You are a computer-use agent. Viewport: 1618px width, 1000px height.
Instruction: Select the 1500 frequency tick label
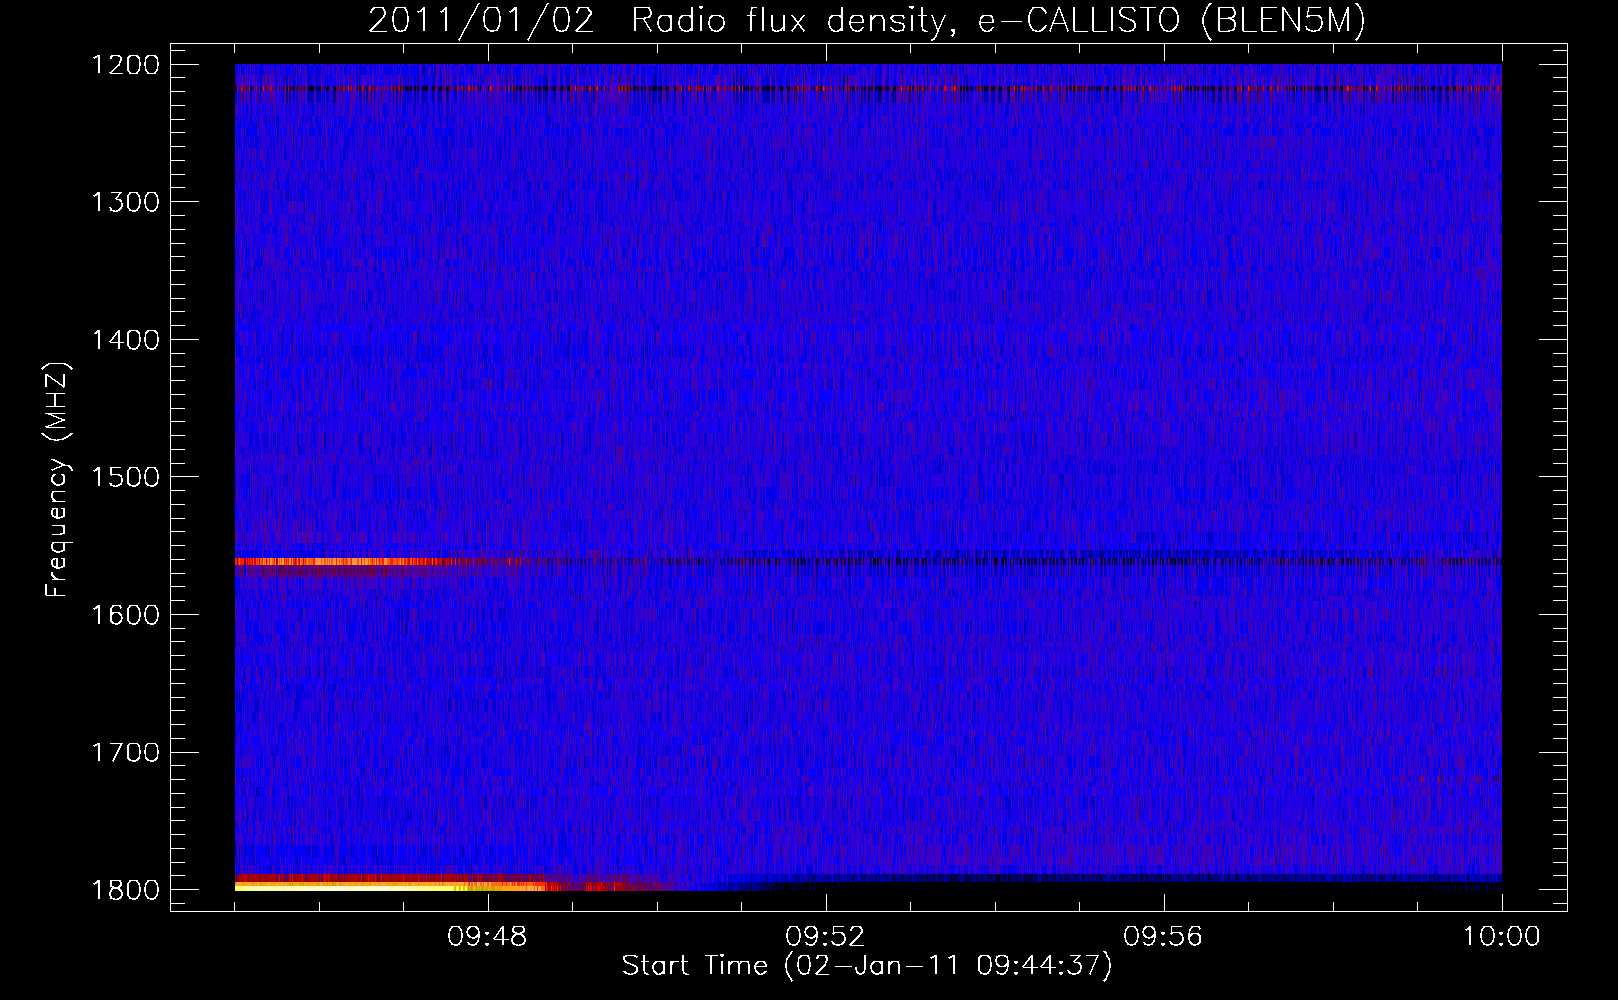tap(126, 477)
